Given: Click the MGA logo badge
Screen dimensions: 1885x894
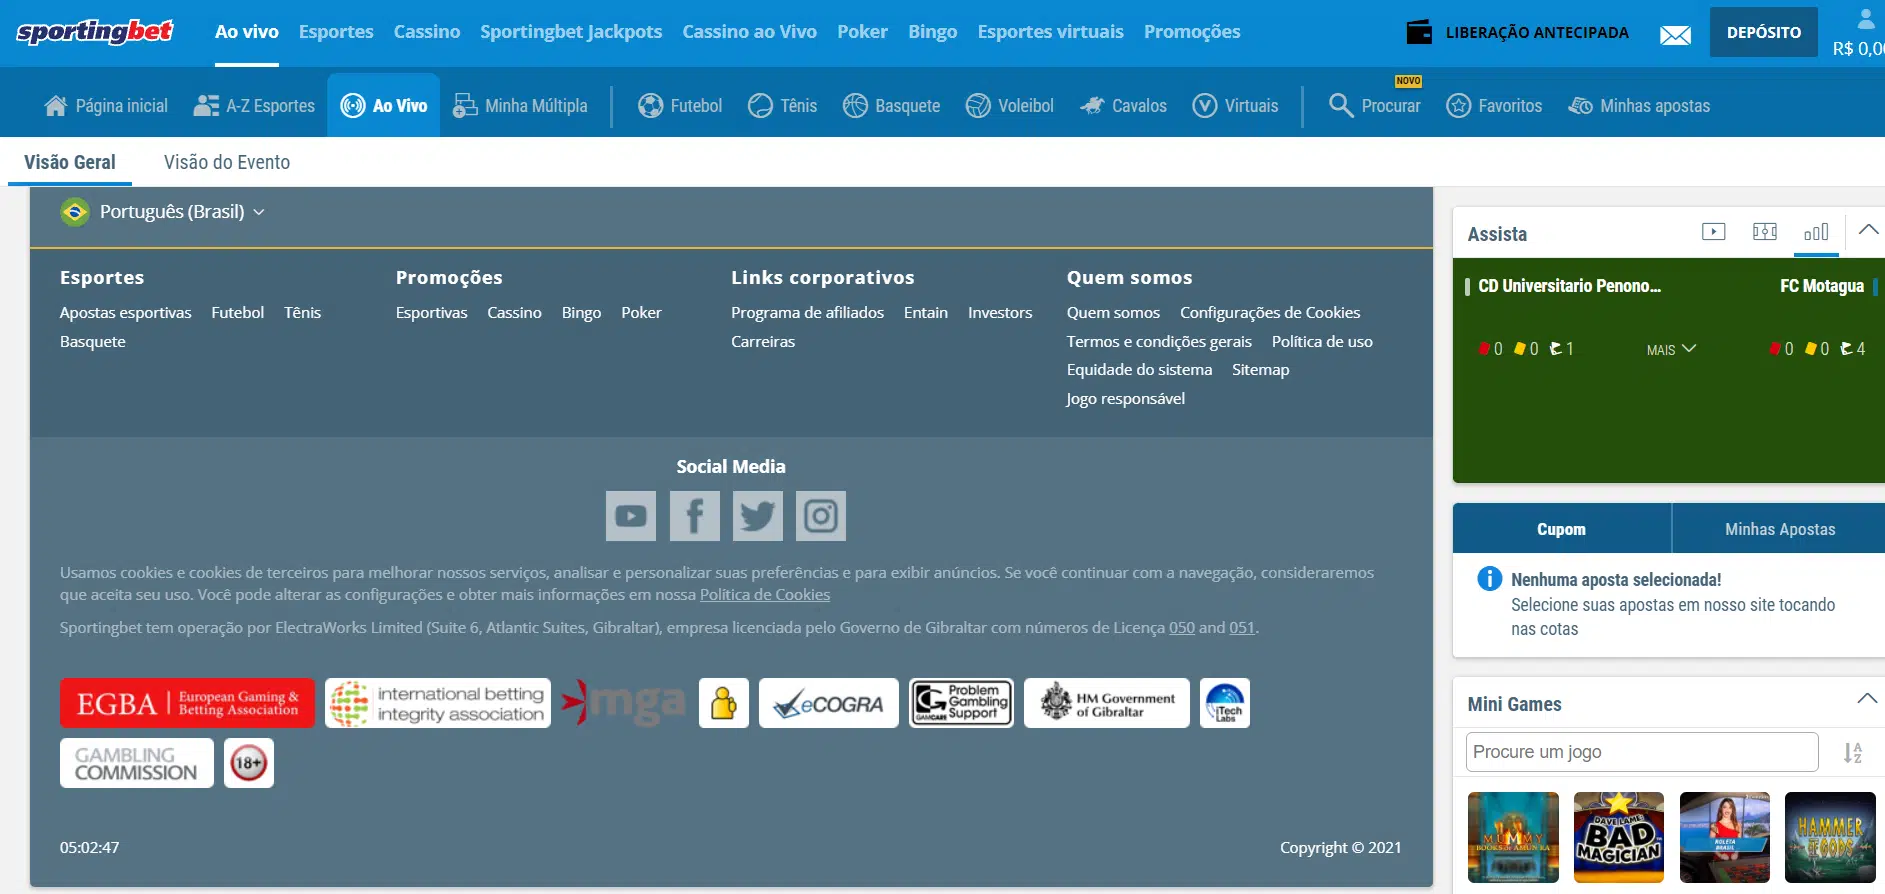Looking at the screenshot, I should pos(624,703).
